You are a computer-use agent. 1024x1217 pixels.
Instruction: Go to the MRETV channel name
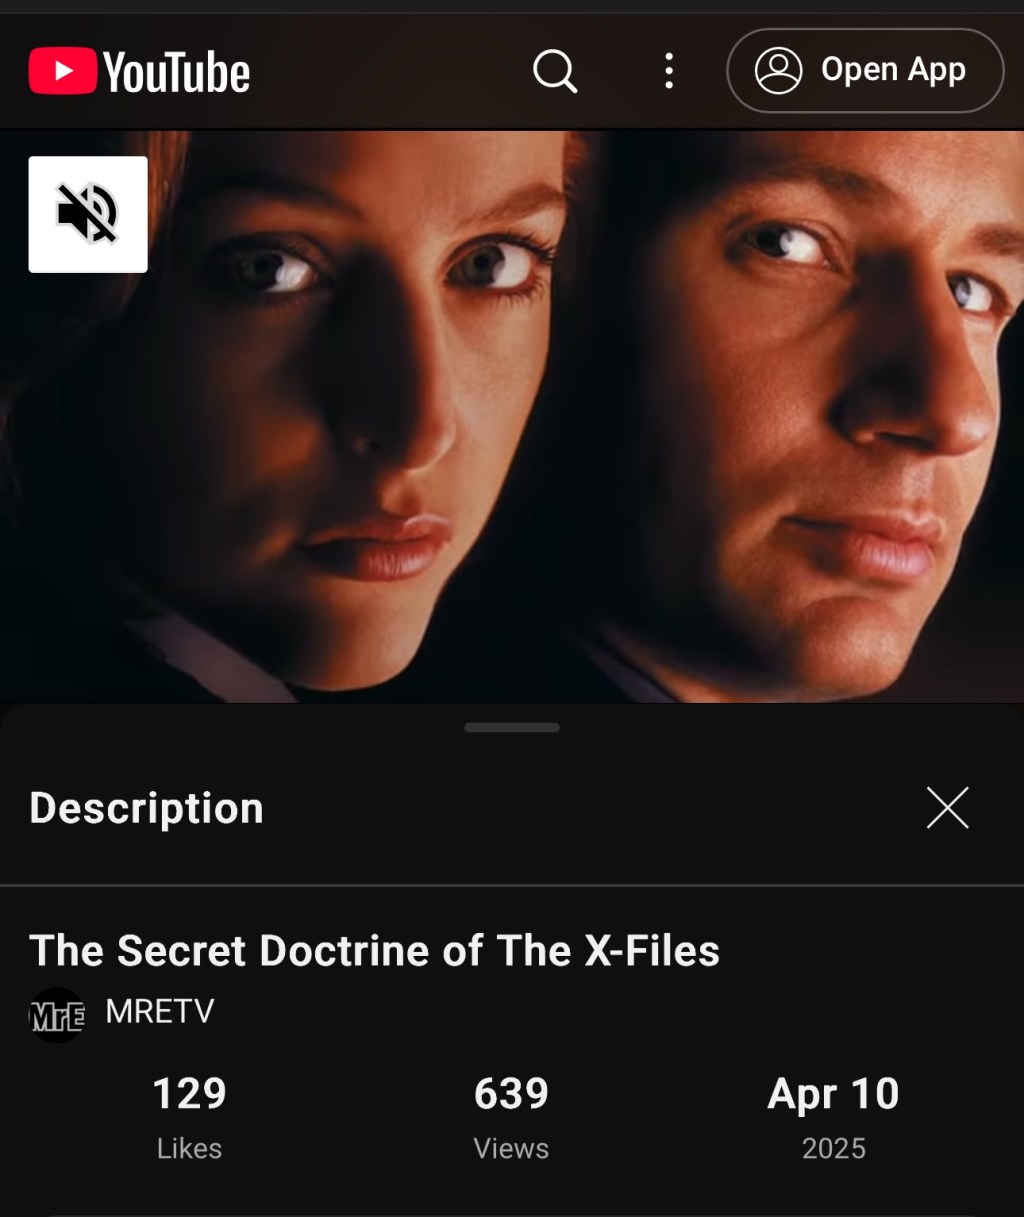pyautogui.click(x=160, y=1011)
